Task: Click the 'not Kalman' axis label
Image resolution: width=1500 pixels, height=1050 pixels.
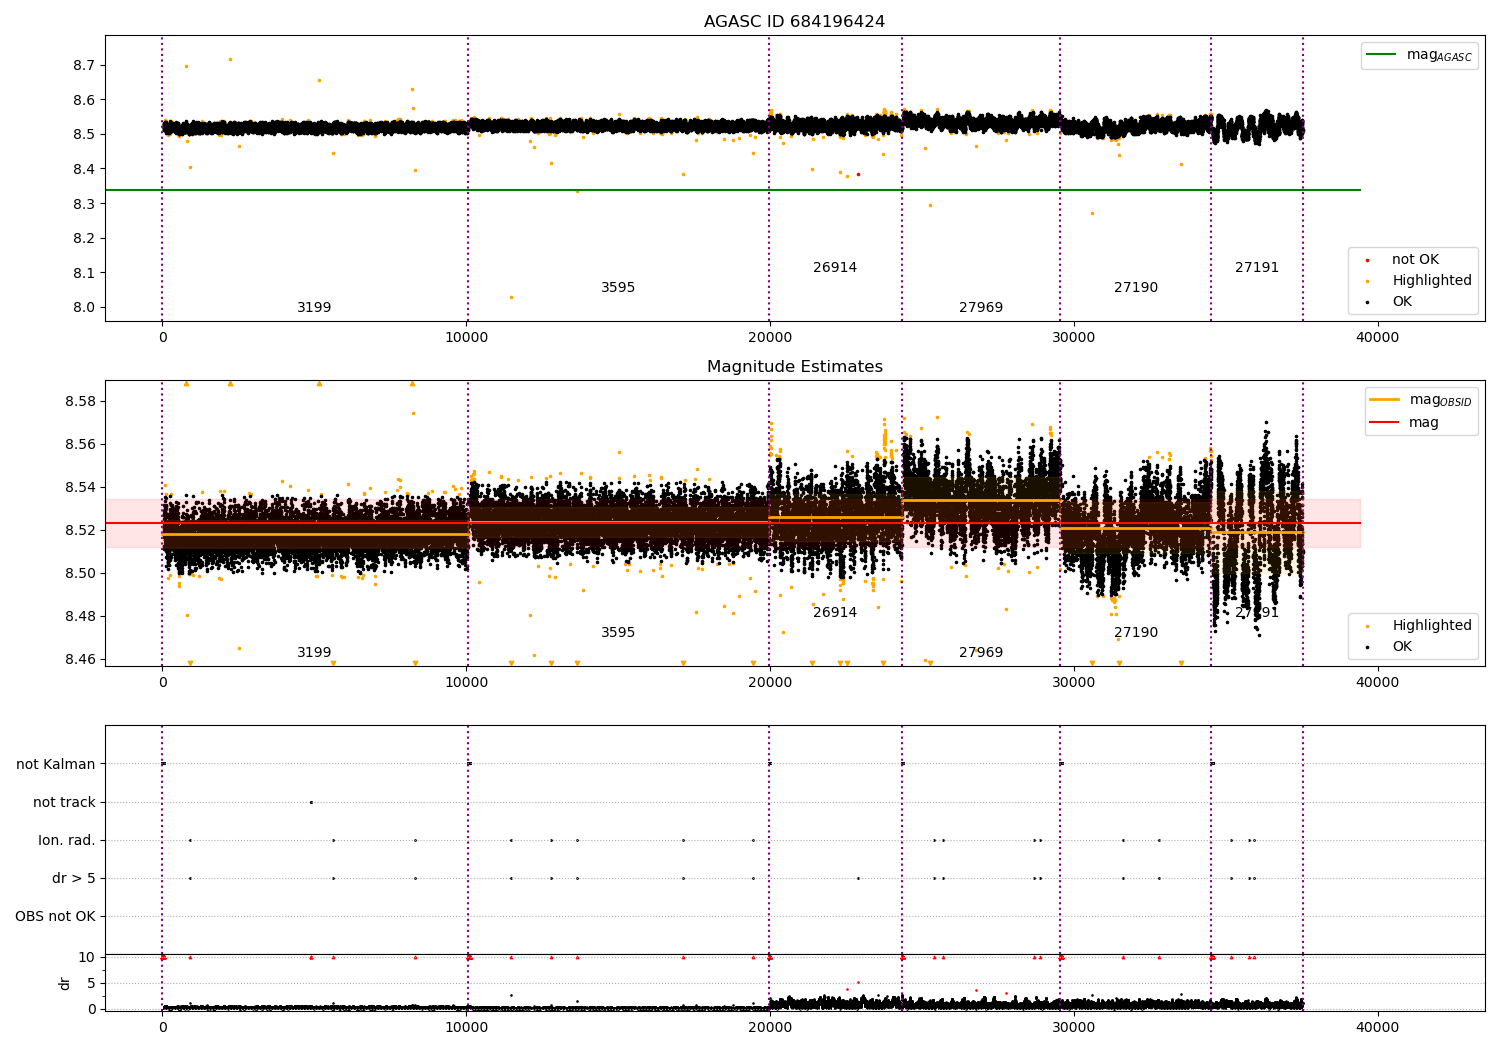Action: [56, 765]
